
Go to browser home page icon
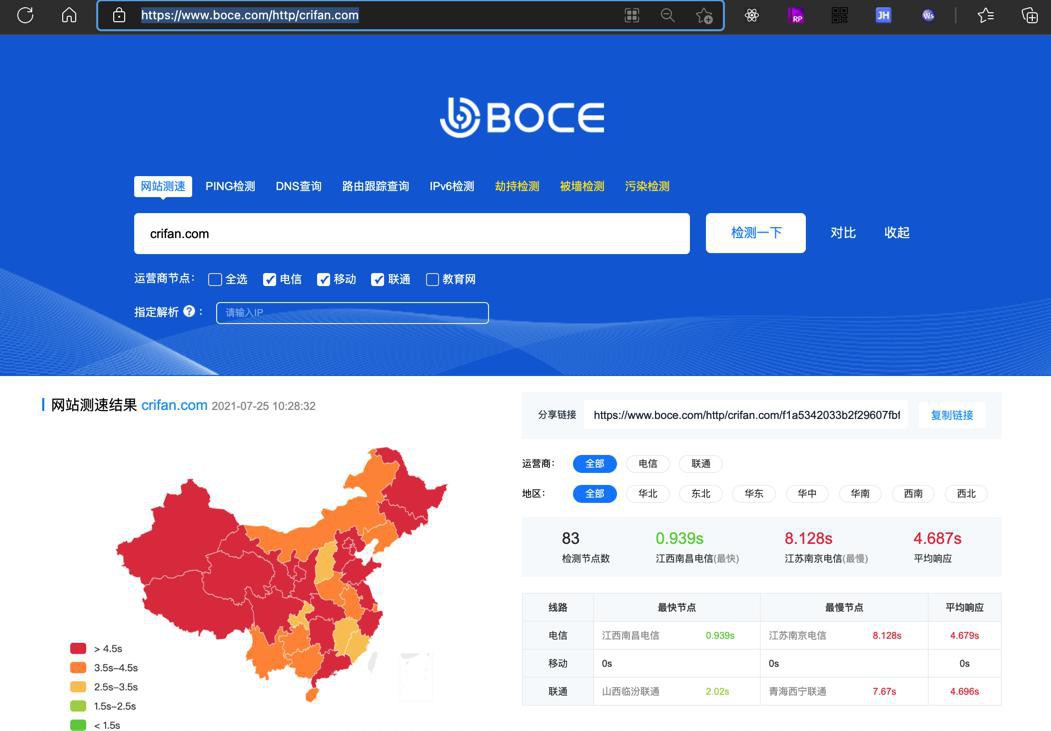(x=69, y=15)
